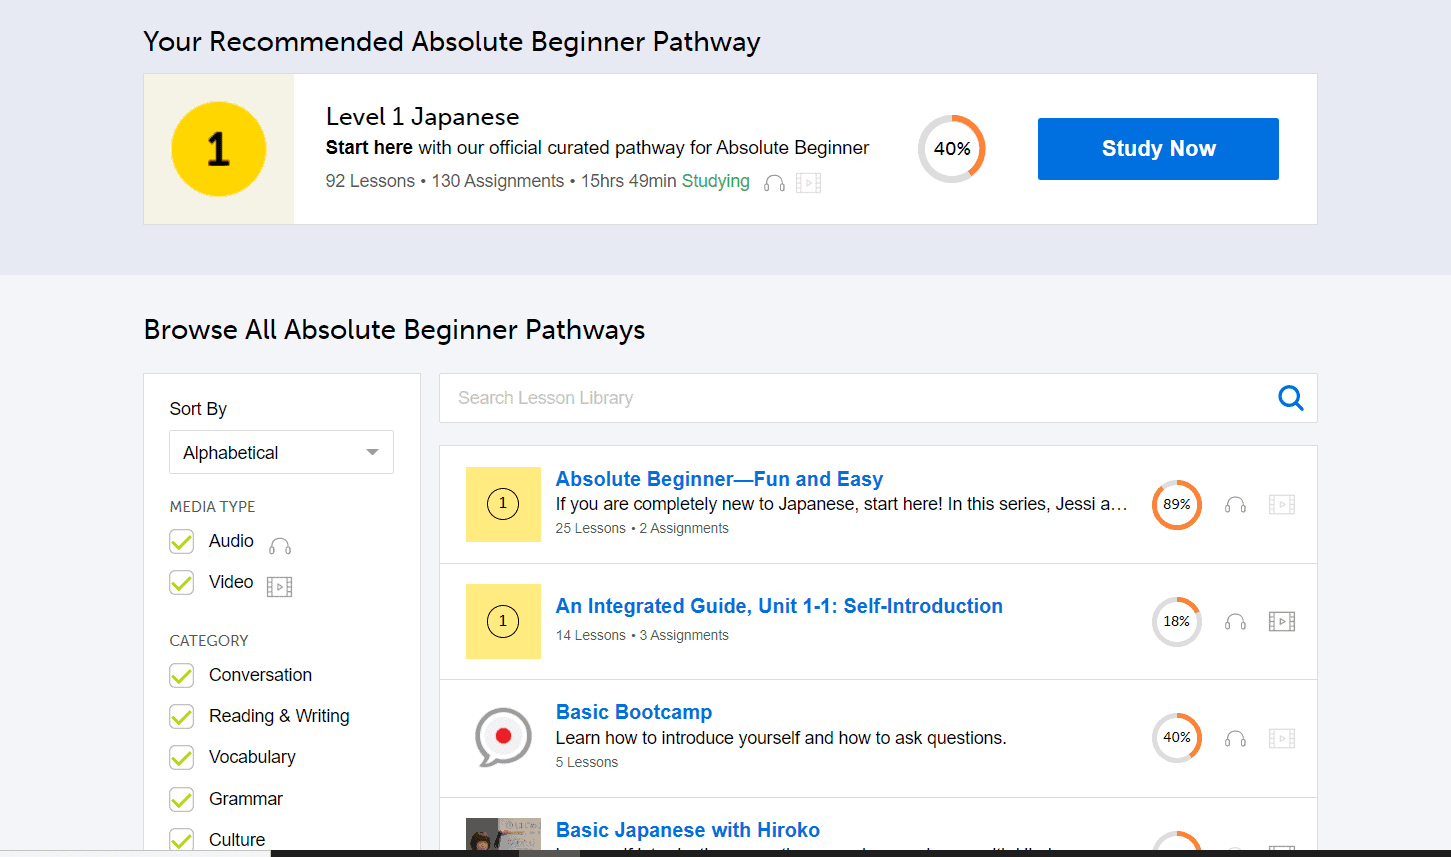1451x857 pixels.
Task: Click the 89% progress ring
Action: click(x=1176, y=505)
